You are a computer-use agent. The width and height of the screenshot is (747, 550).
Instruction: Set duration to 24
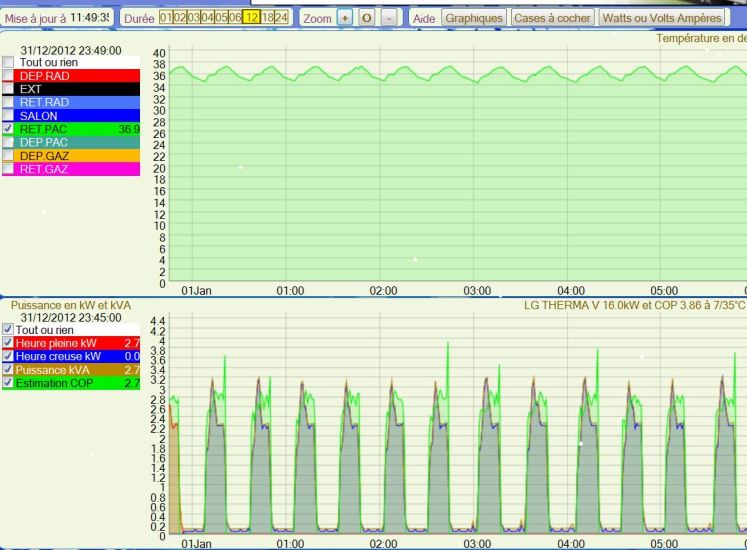281,19
